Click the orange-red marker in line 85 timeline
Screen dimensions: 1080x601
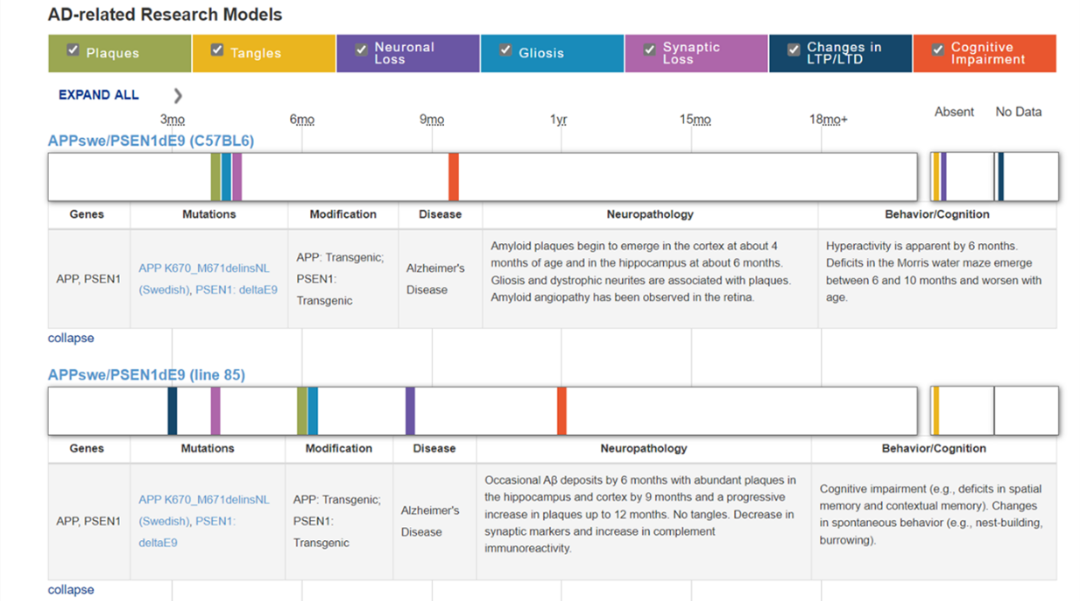(562, 411)
